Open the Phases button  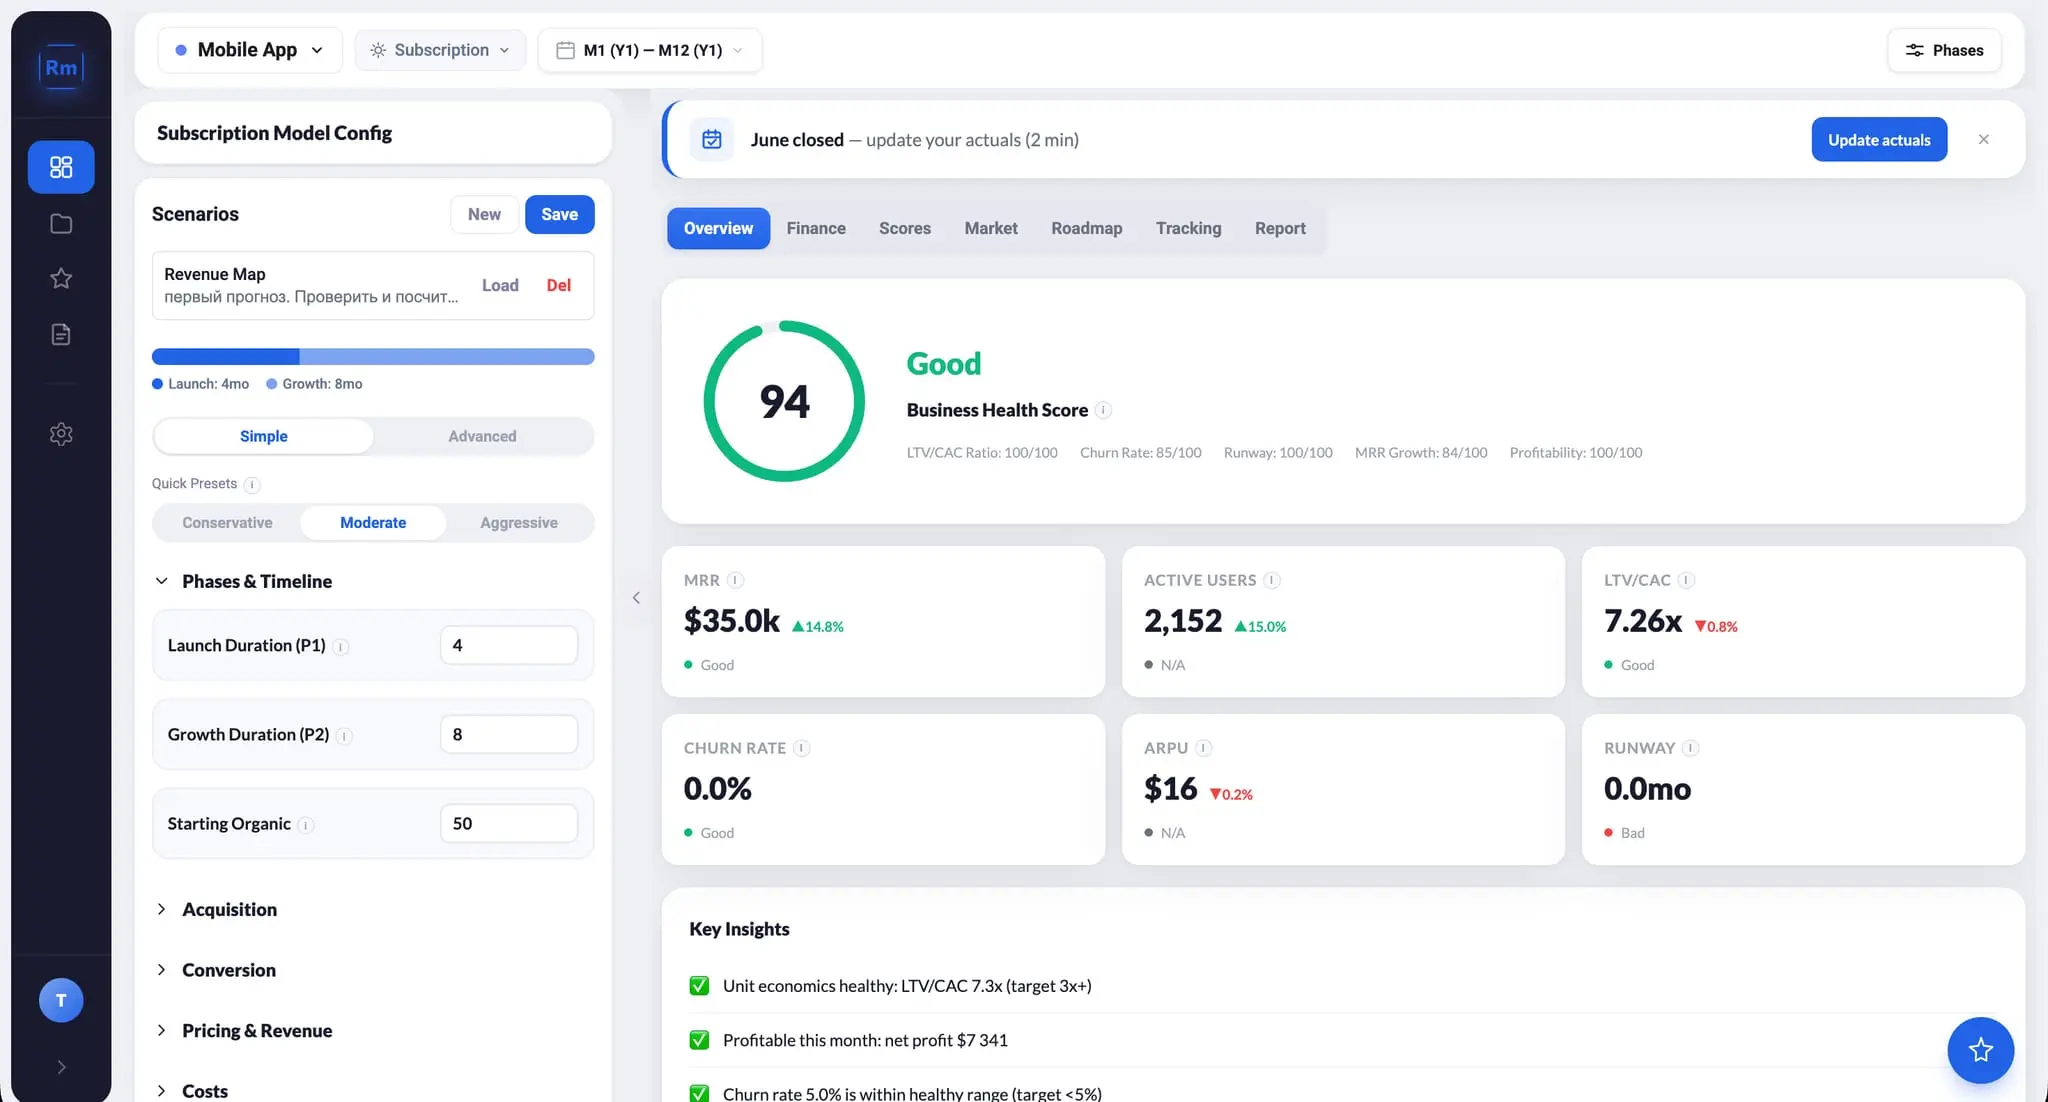click(1944, 50)
